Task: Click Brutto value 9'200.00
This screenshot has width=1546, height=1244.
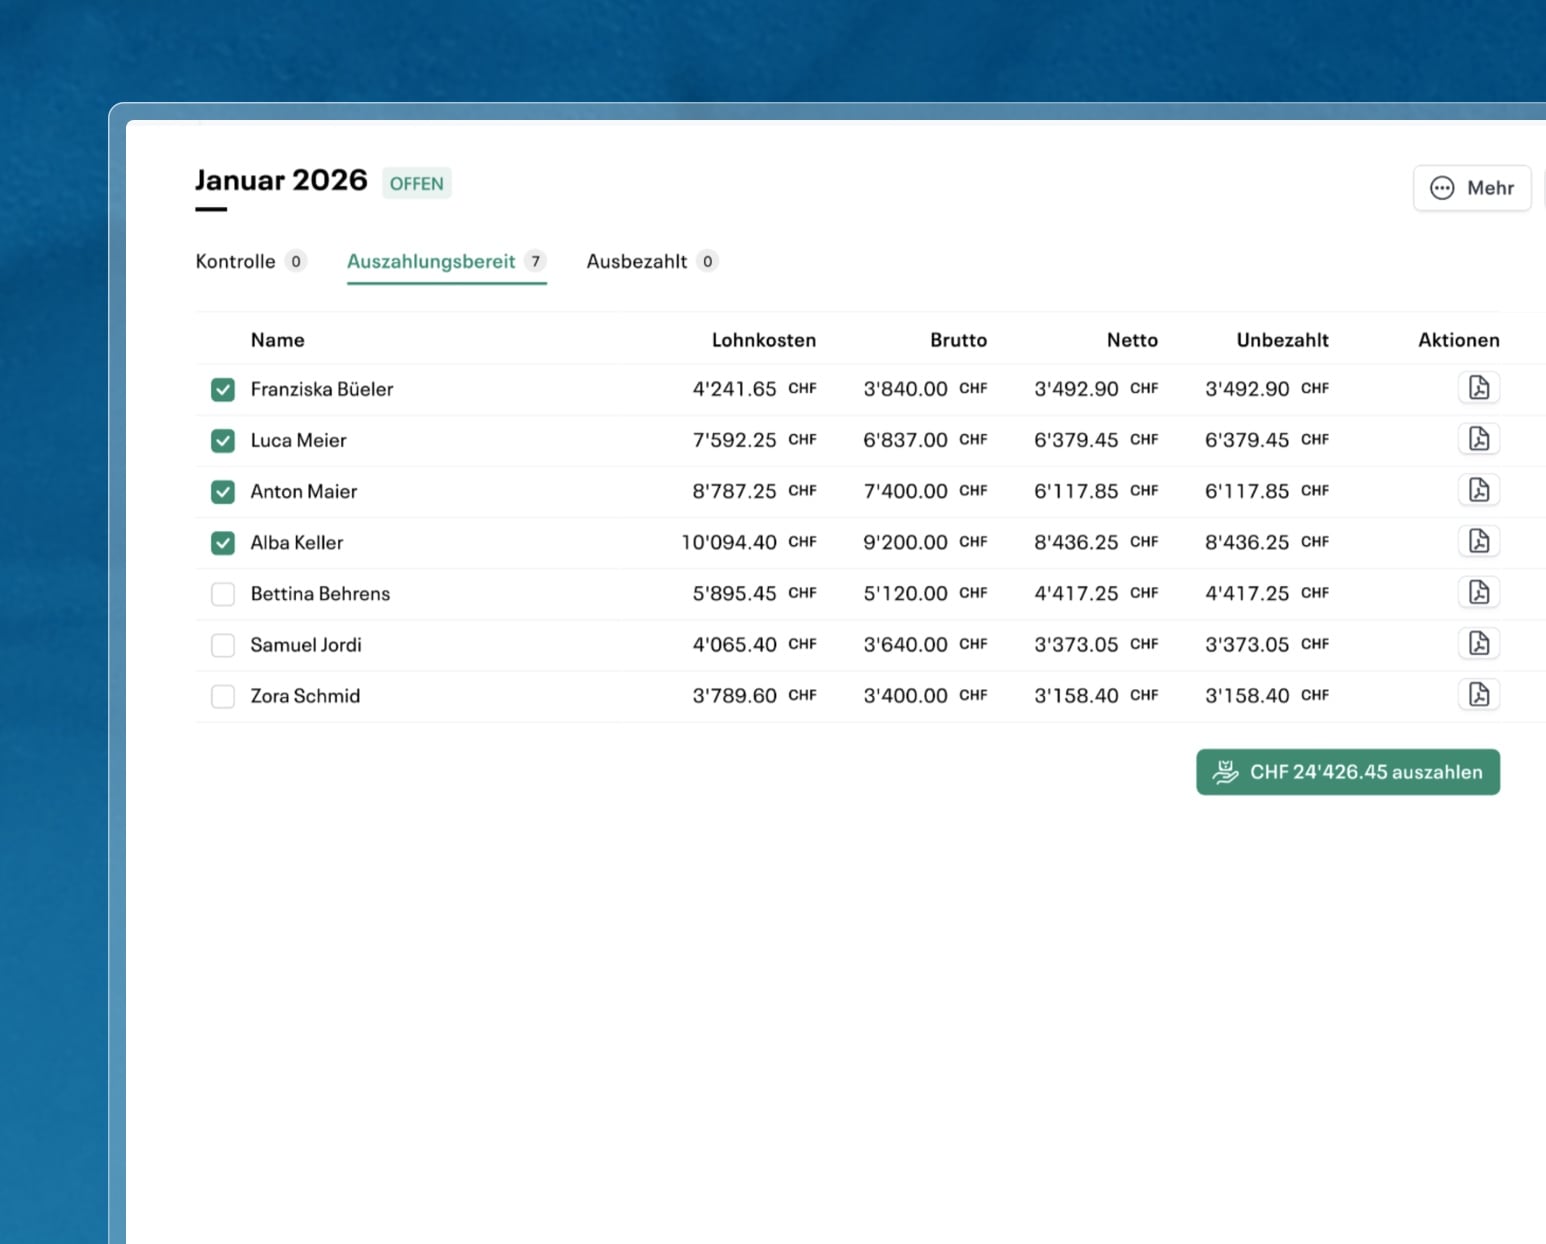Action: 905,542
